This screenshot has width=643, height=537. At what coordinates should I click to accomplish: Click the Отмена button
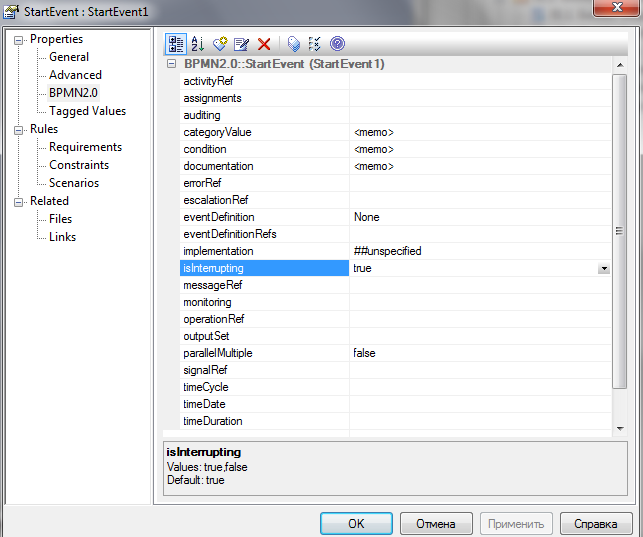(436, 523)
